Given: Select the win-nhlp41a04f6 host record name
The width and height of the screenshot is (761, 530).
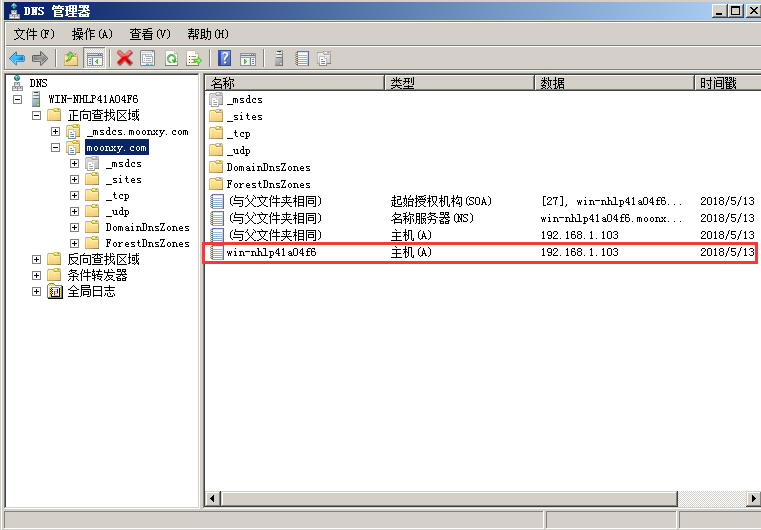Looking at the screenshot, I should tap(271, 252).
